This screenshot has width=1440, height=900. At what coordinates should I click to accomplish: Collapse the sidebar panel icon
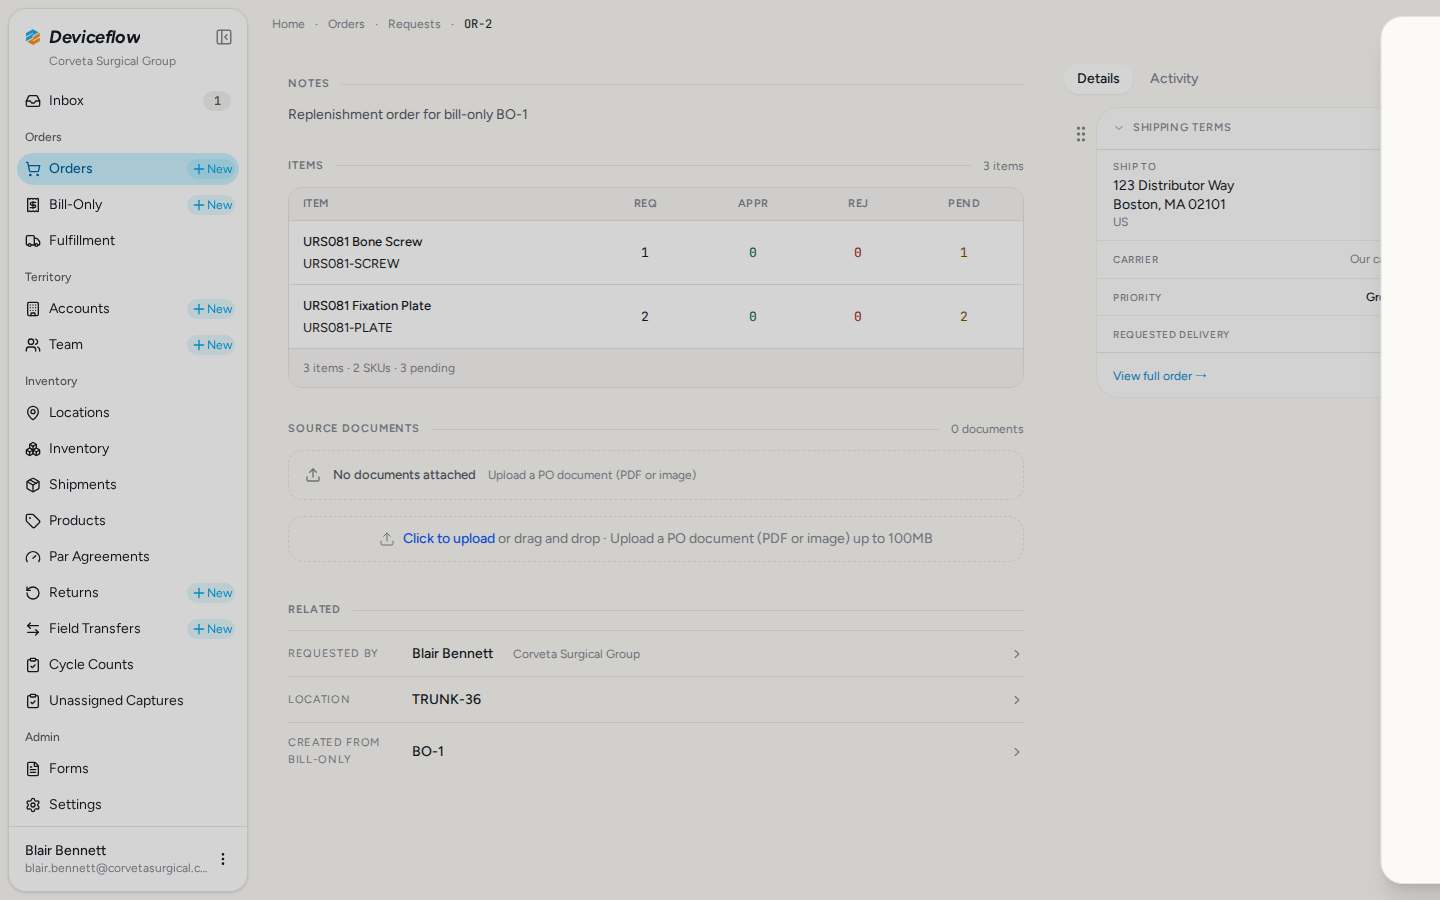(224, 37)
